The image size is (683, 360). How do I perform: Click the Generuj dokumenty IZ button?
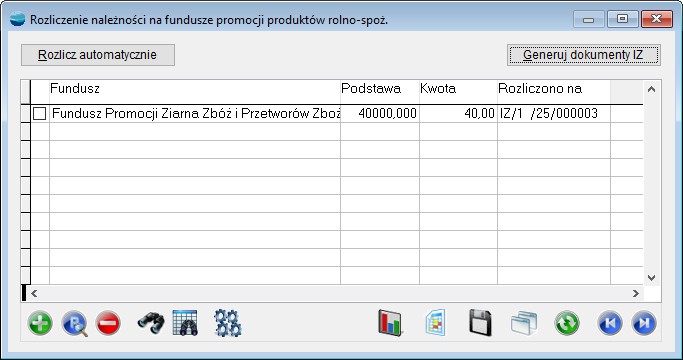click(x=584, y=55)
